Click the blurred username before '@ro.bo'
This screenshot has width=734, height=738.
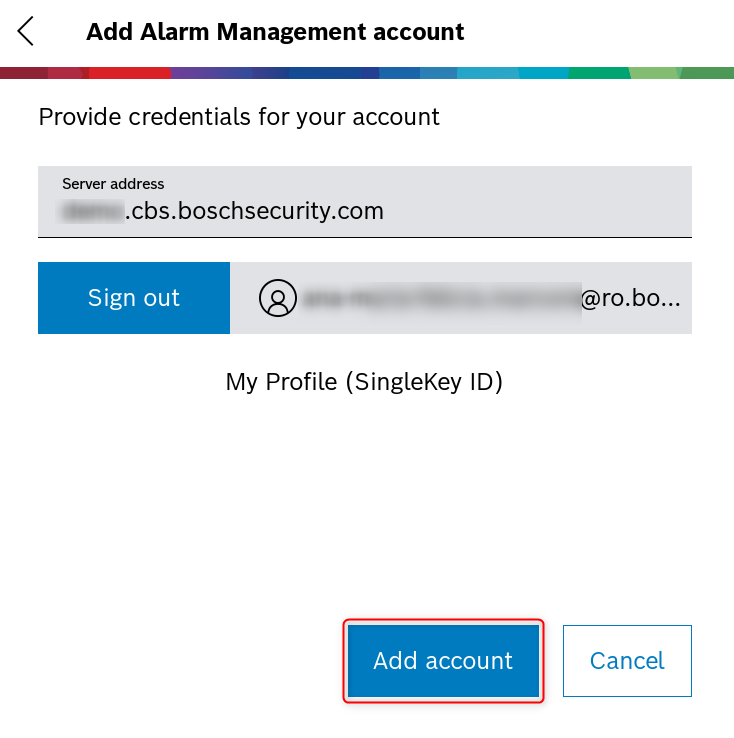coord(440,298)
